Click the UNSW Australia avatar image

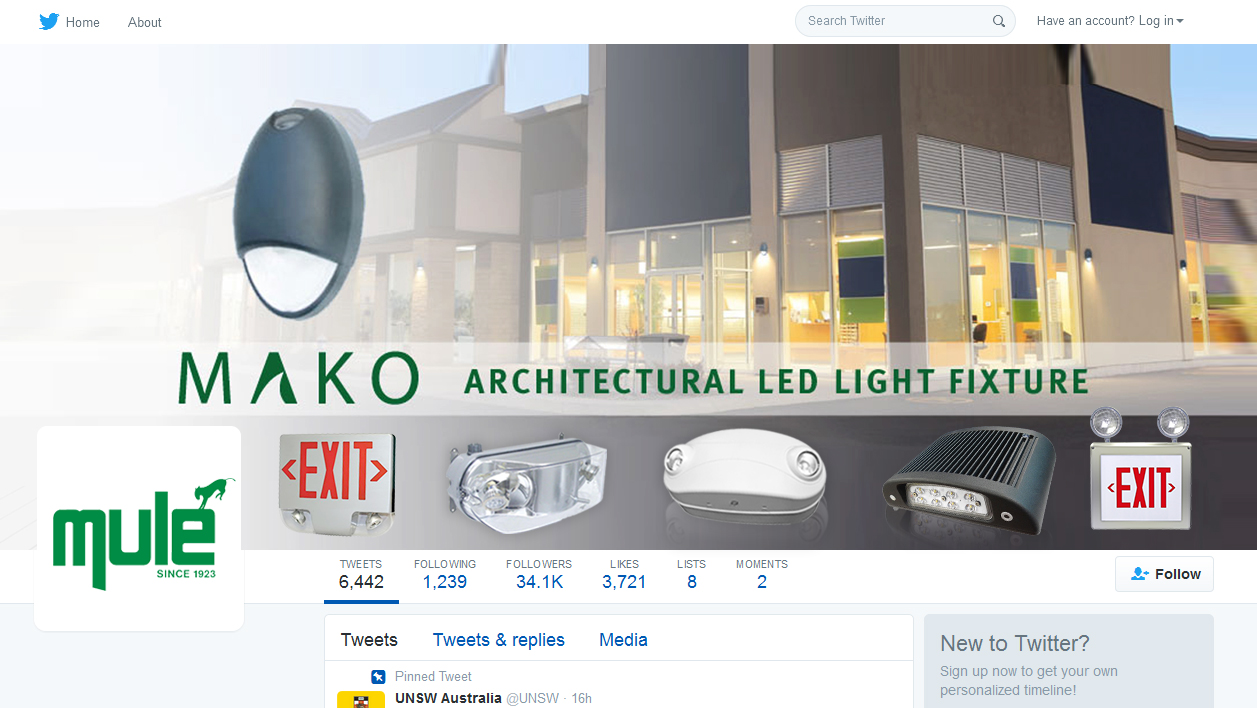(361, 699)
